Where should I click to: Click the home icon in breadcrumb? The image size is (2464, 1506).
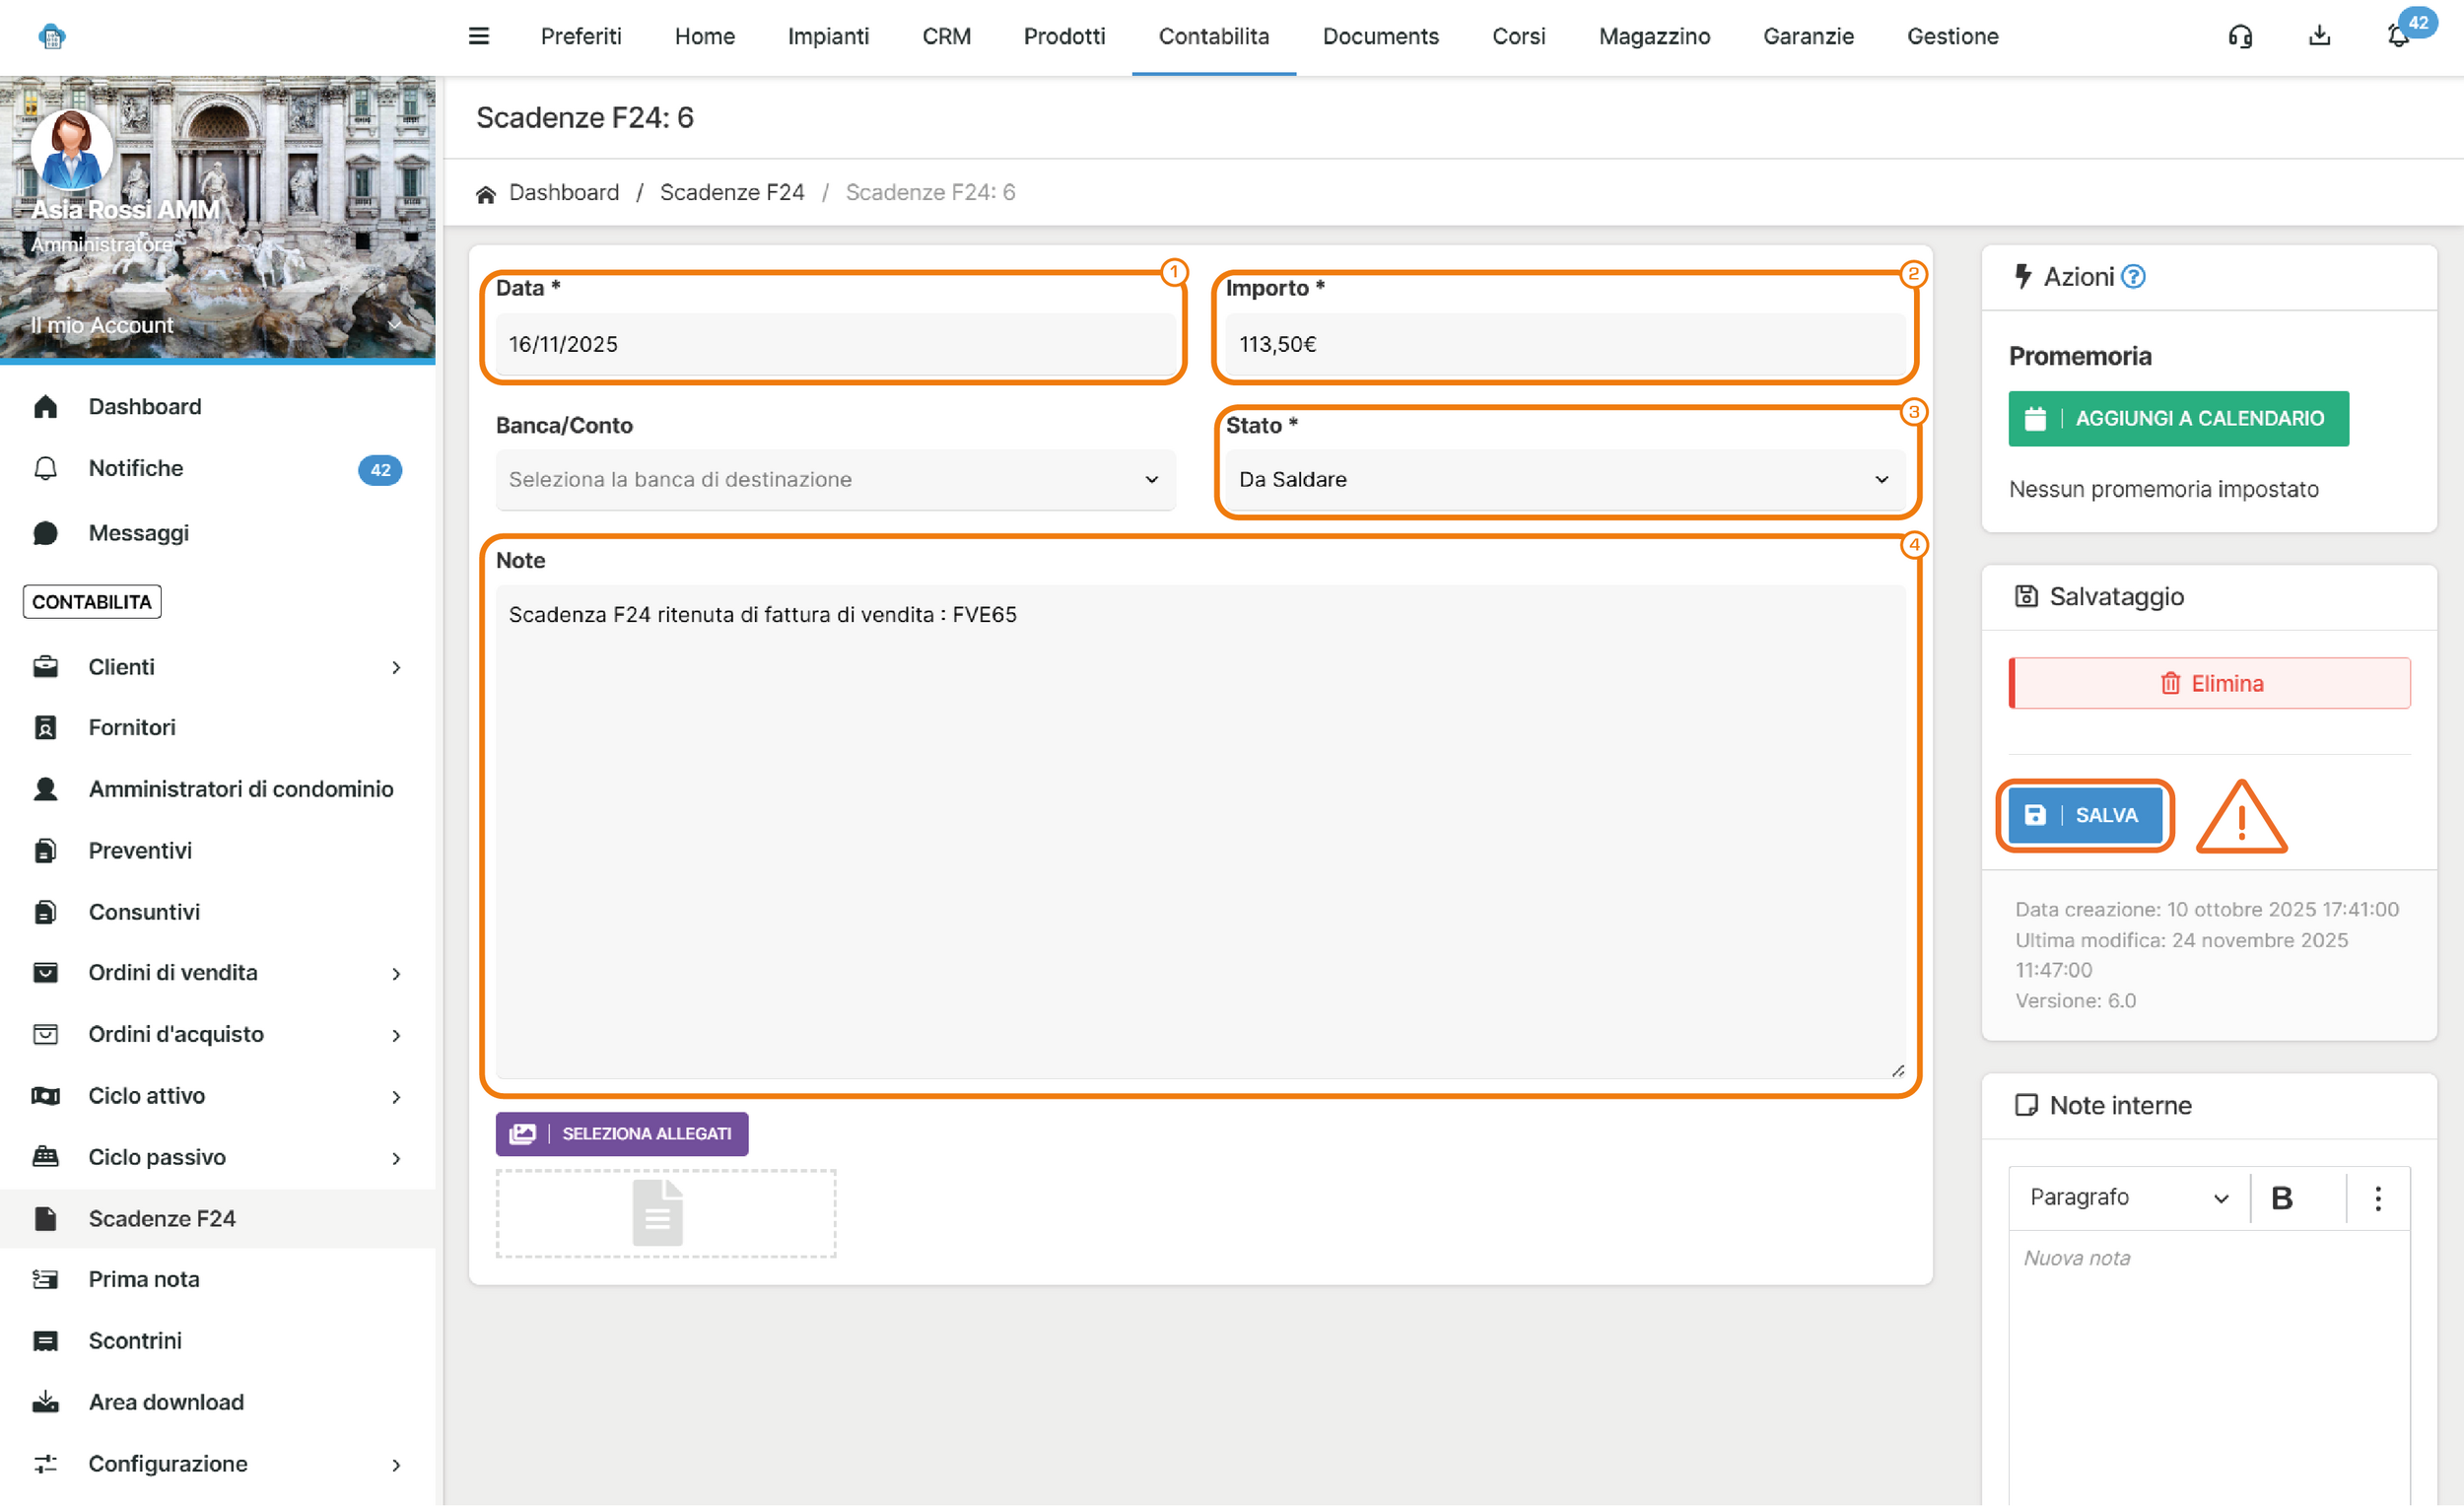[x=486, y=193]
